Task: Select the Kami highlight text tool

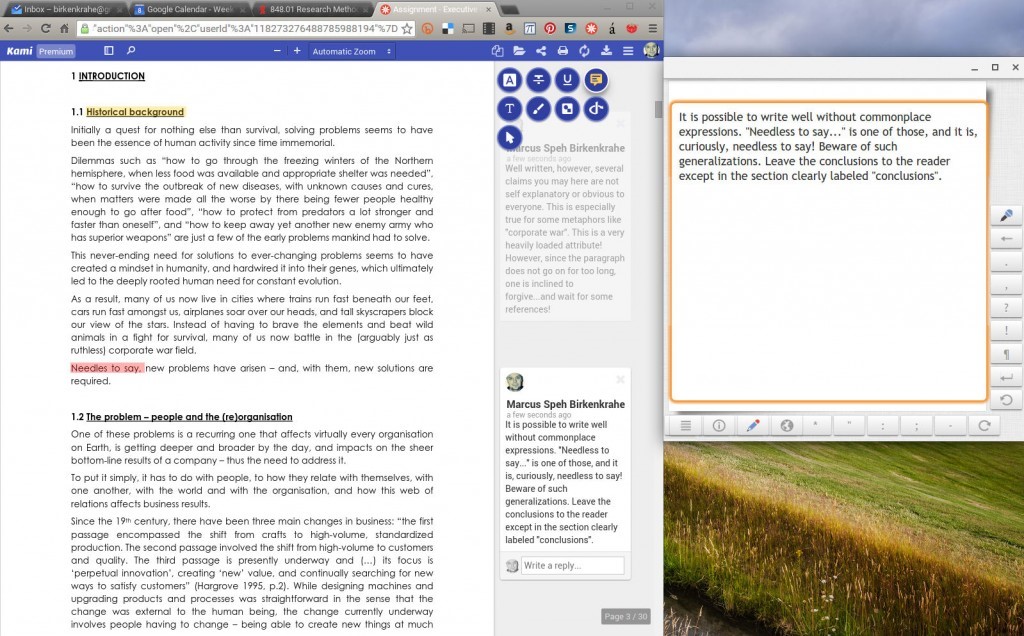Action: pos(510,79)
